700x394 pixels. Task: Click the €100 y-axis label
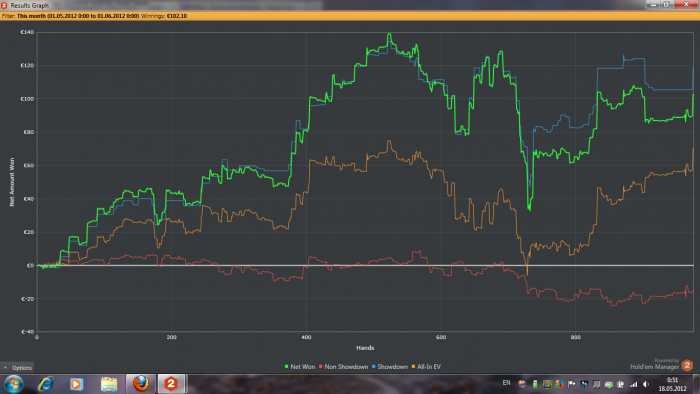pos(27,99)
